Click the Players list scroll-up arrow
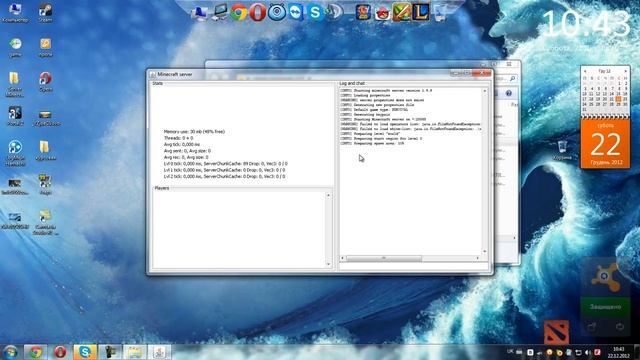The height and width of the screenshot is (360, 640). coord(328,196)
